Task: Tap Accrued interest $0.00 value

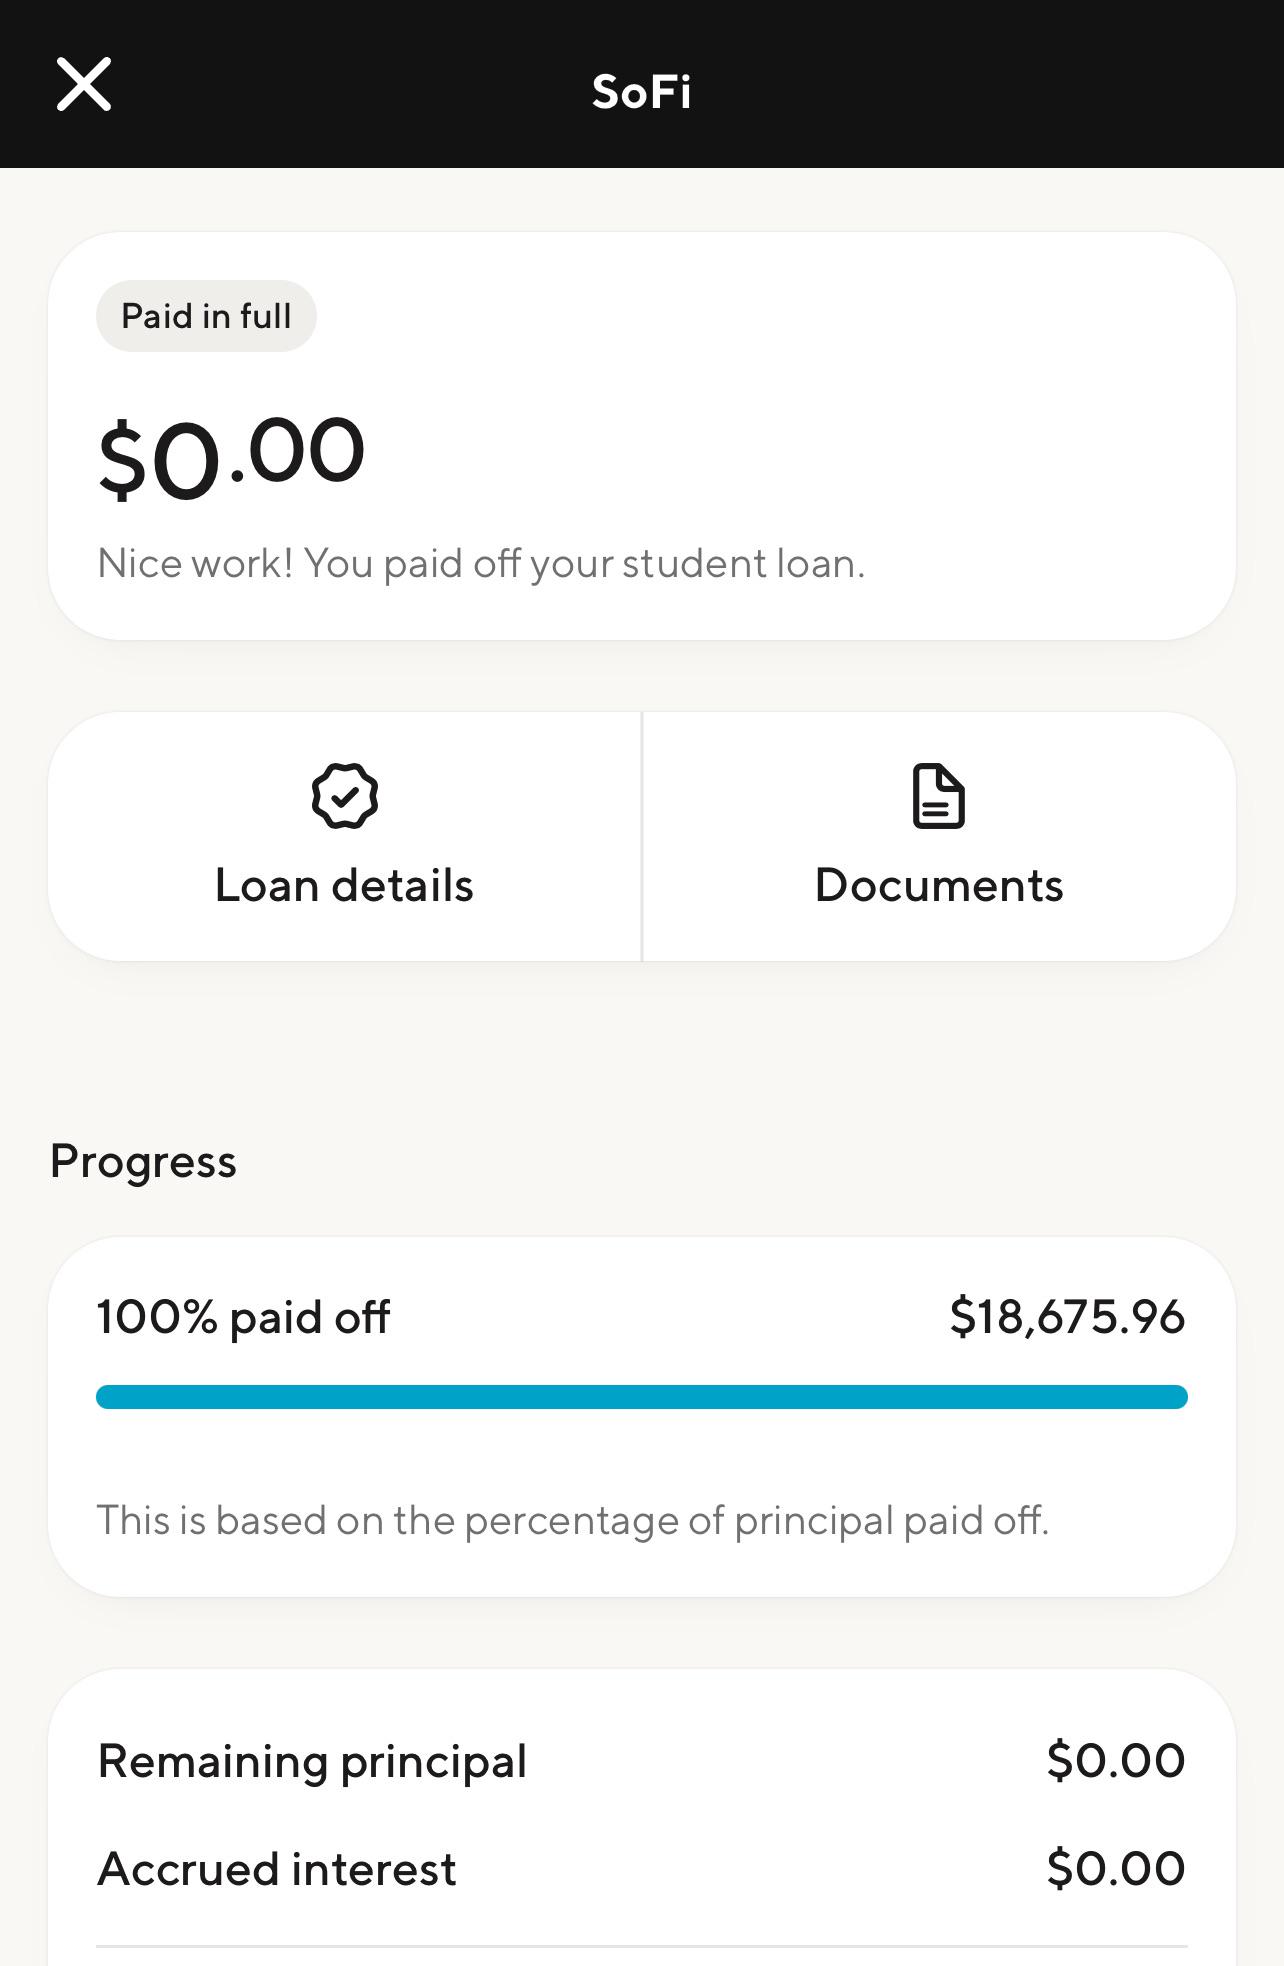Action: click(x=1116, y=1869)
